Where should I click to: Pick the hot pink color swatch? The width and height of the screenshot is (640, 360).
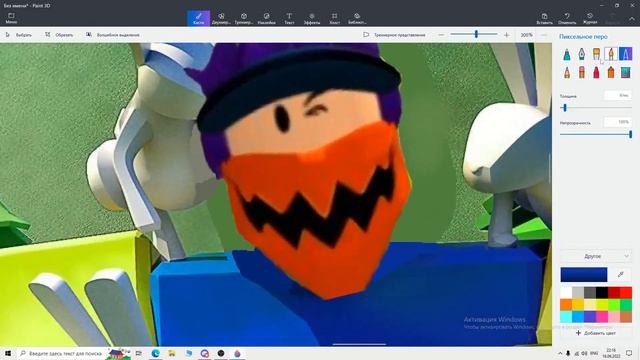(602, 316)
